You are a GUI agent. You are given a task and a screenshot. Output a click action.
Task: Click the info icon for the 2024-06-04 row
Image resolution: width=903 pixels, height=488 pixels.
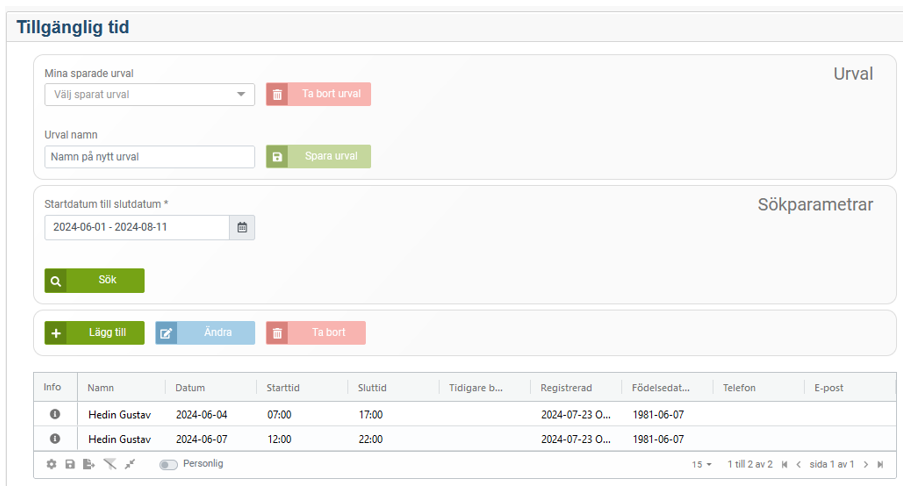[54, 414]
